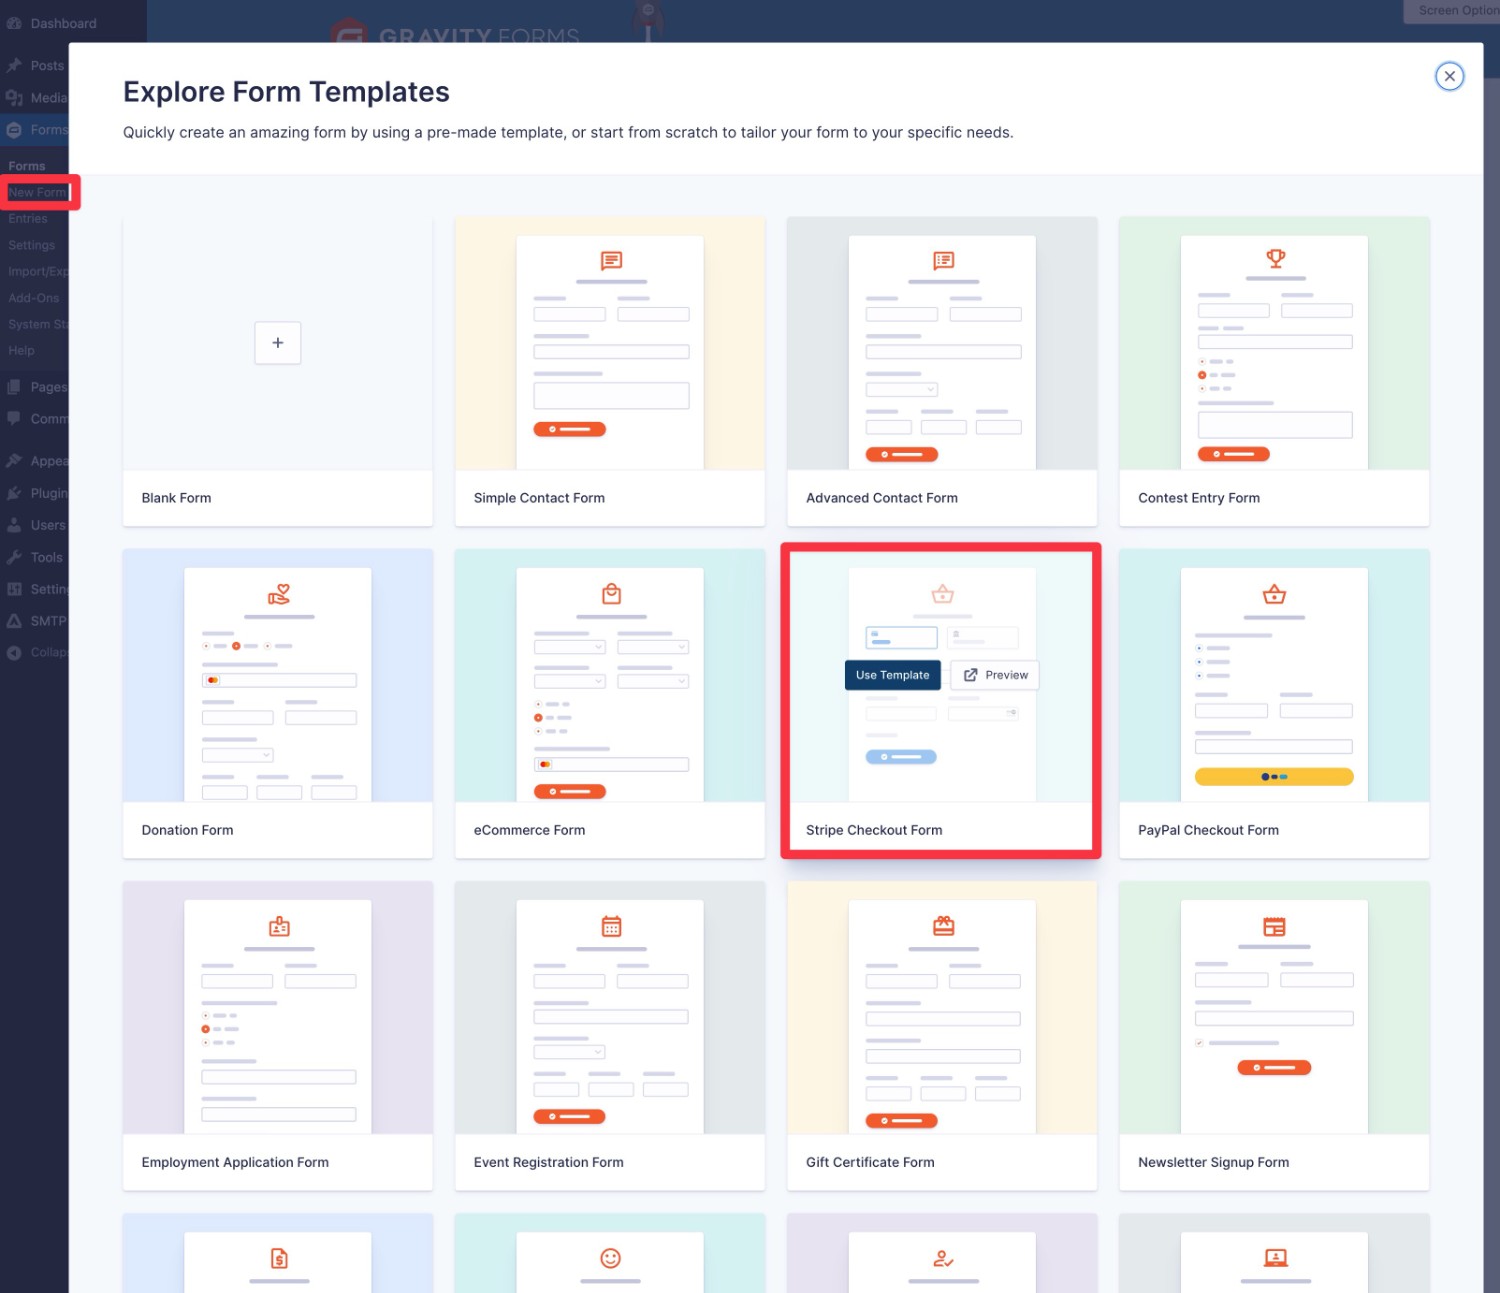
Task: Open System Status in Forms submenu
Action: click(38, 324)
